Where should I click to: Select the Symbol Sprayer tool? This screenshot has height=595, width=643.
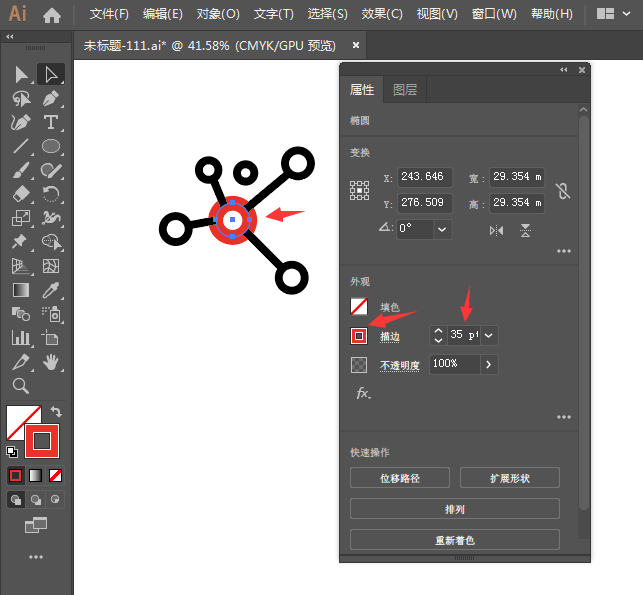(51, 314)
